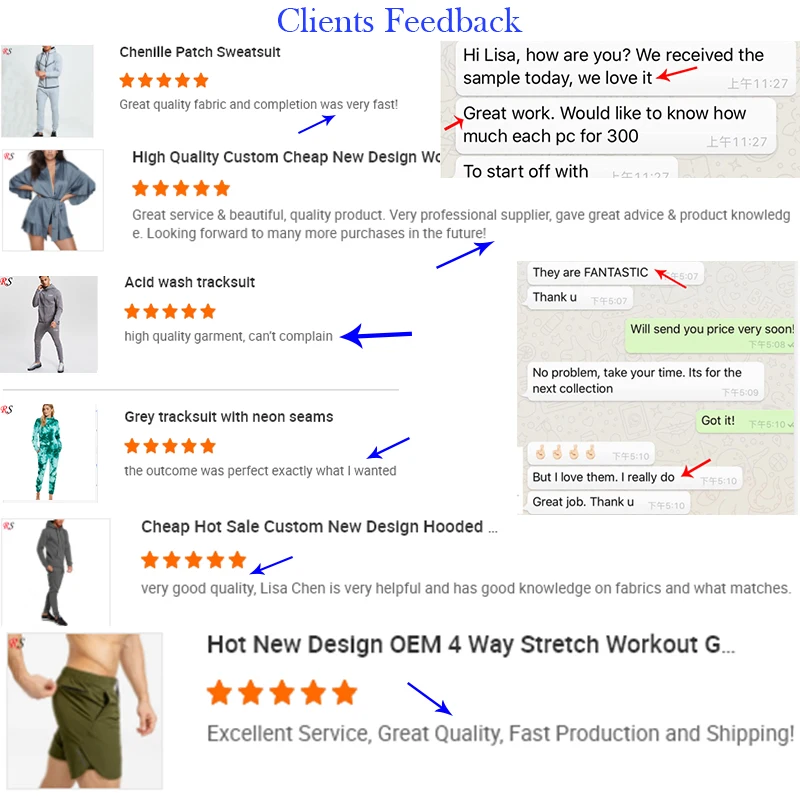The image size is (800, 800).
Task: Open the Chenille Patch Sweatsuit product thumbnail
Action: [47, 91]
